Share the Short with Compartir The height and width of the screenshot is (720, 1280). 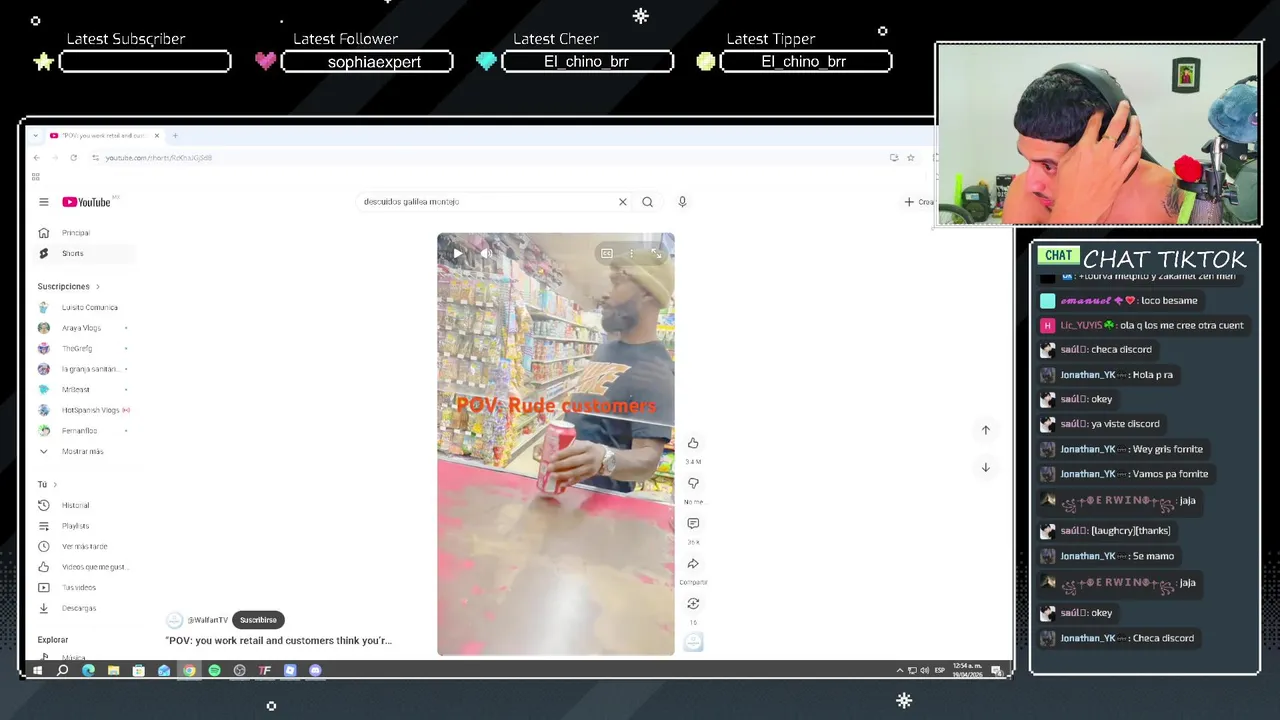[693, 564]
